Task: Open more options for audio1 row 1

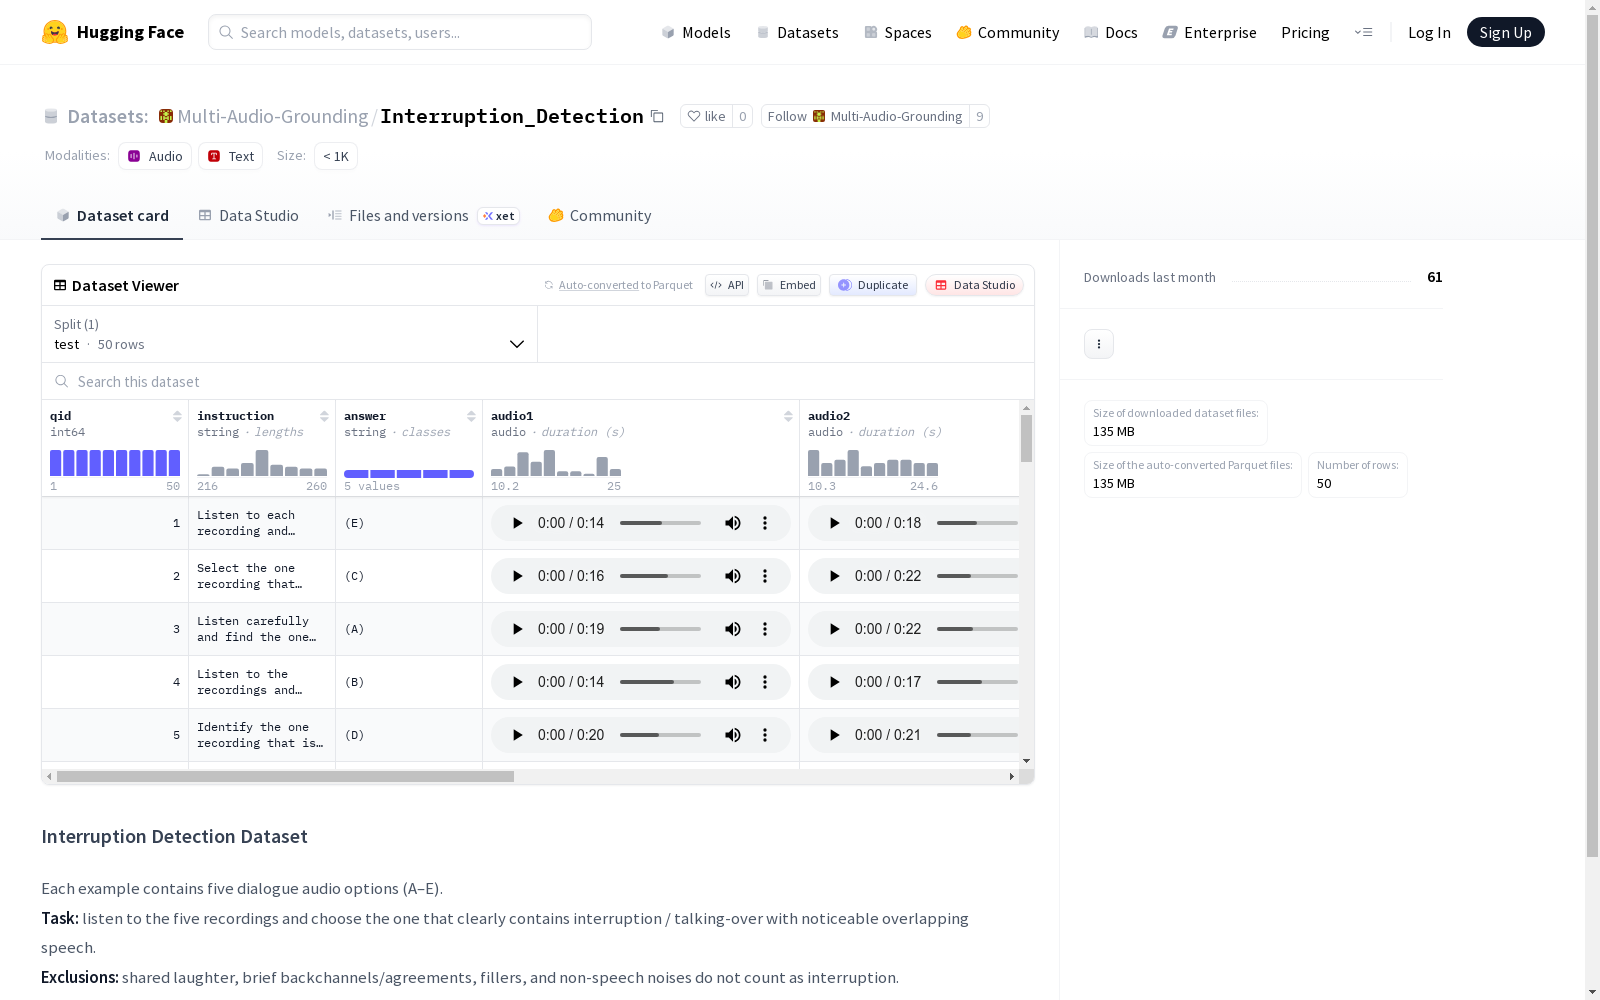Action: click(765, 523)
